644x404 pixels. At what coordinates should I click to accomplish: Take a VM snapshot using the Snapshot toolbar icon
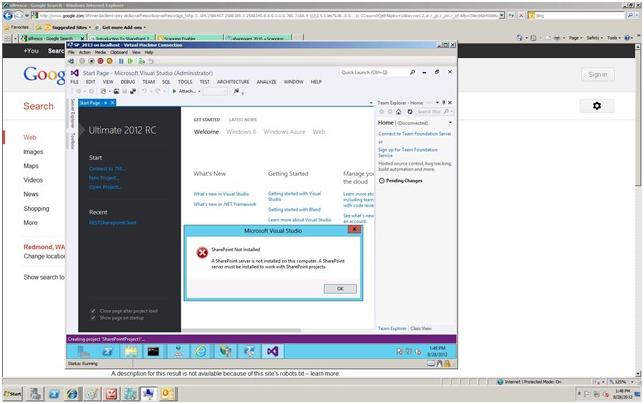[142, 61]
